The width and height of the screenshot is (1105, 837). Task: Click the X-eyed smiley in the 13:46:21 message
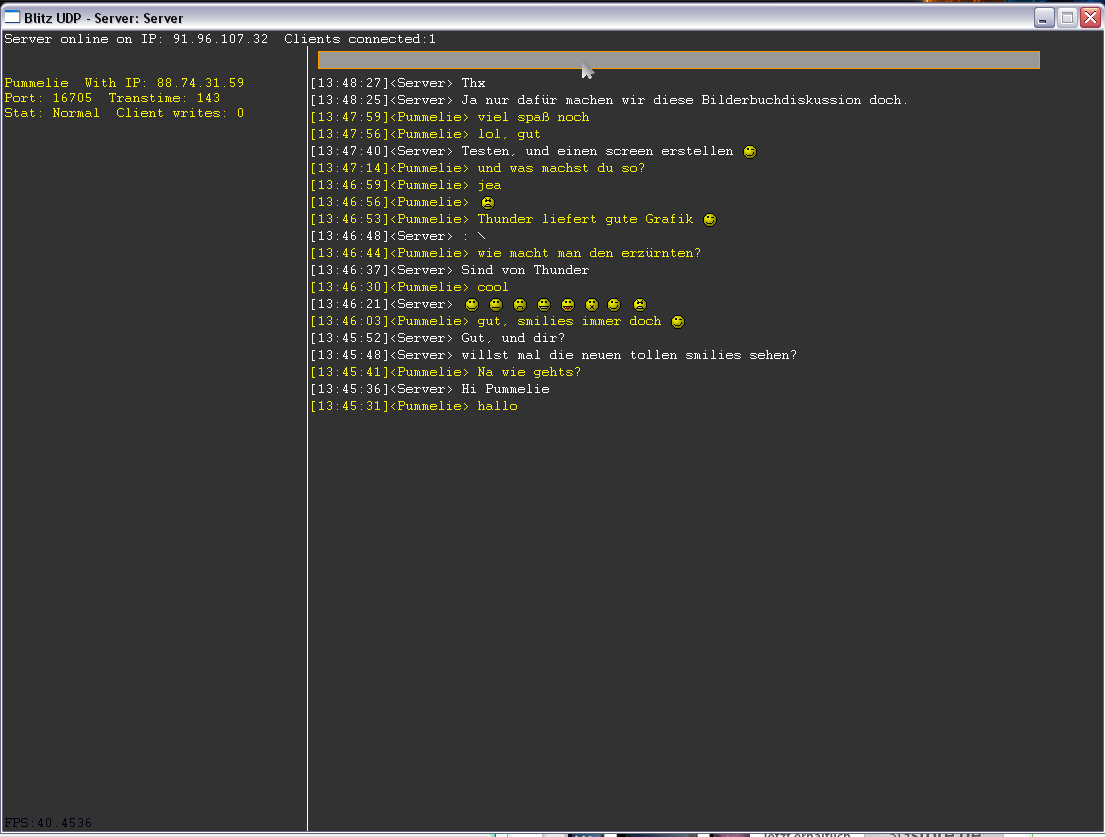click(592, 304)
